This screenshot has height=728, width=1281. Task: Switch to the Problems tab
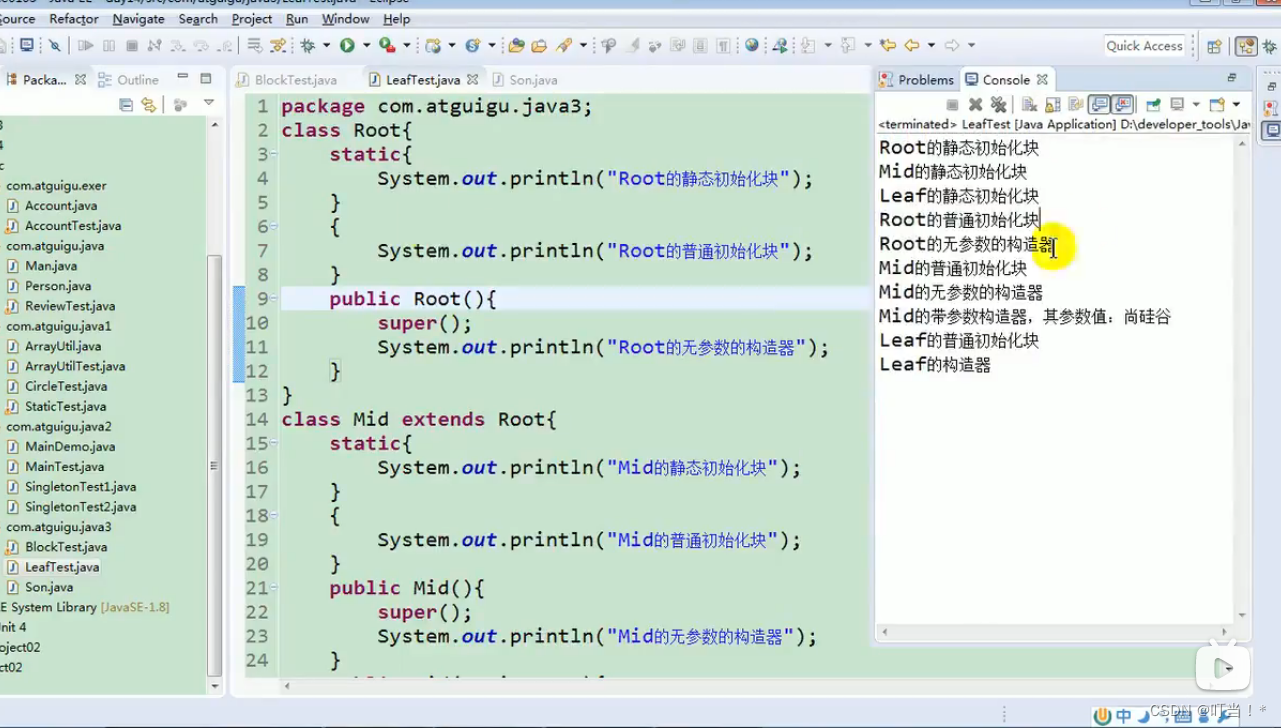click(x=917, y=80)
